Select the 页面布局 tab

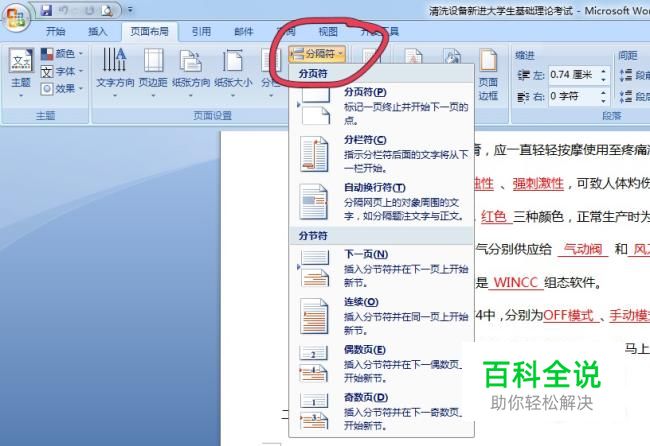(x=149, y=32)
